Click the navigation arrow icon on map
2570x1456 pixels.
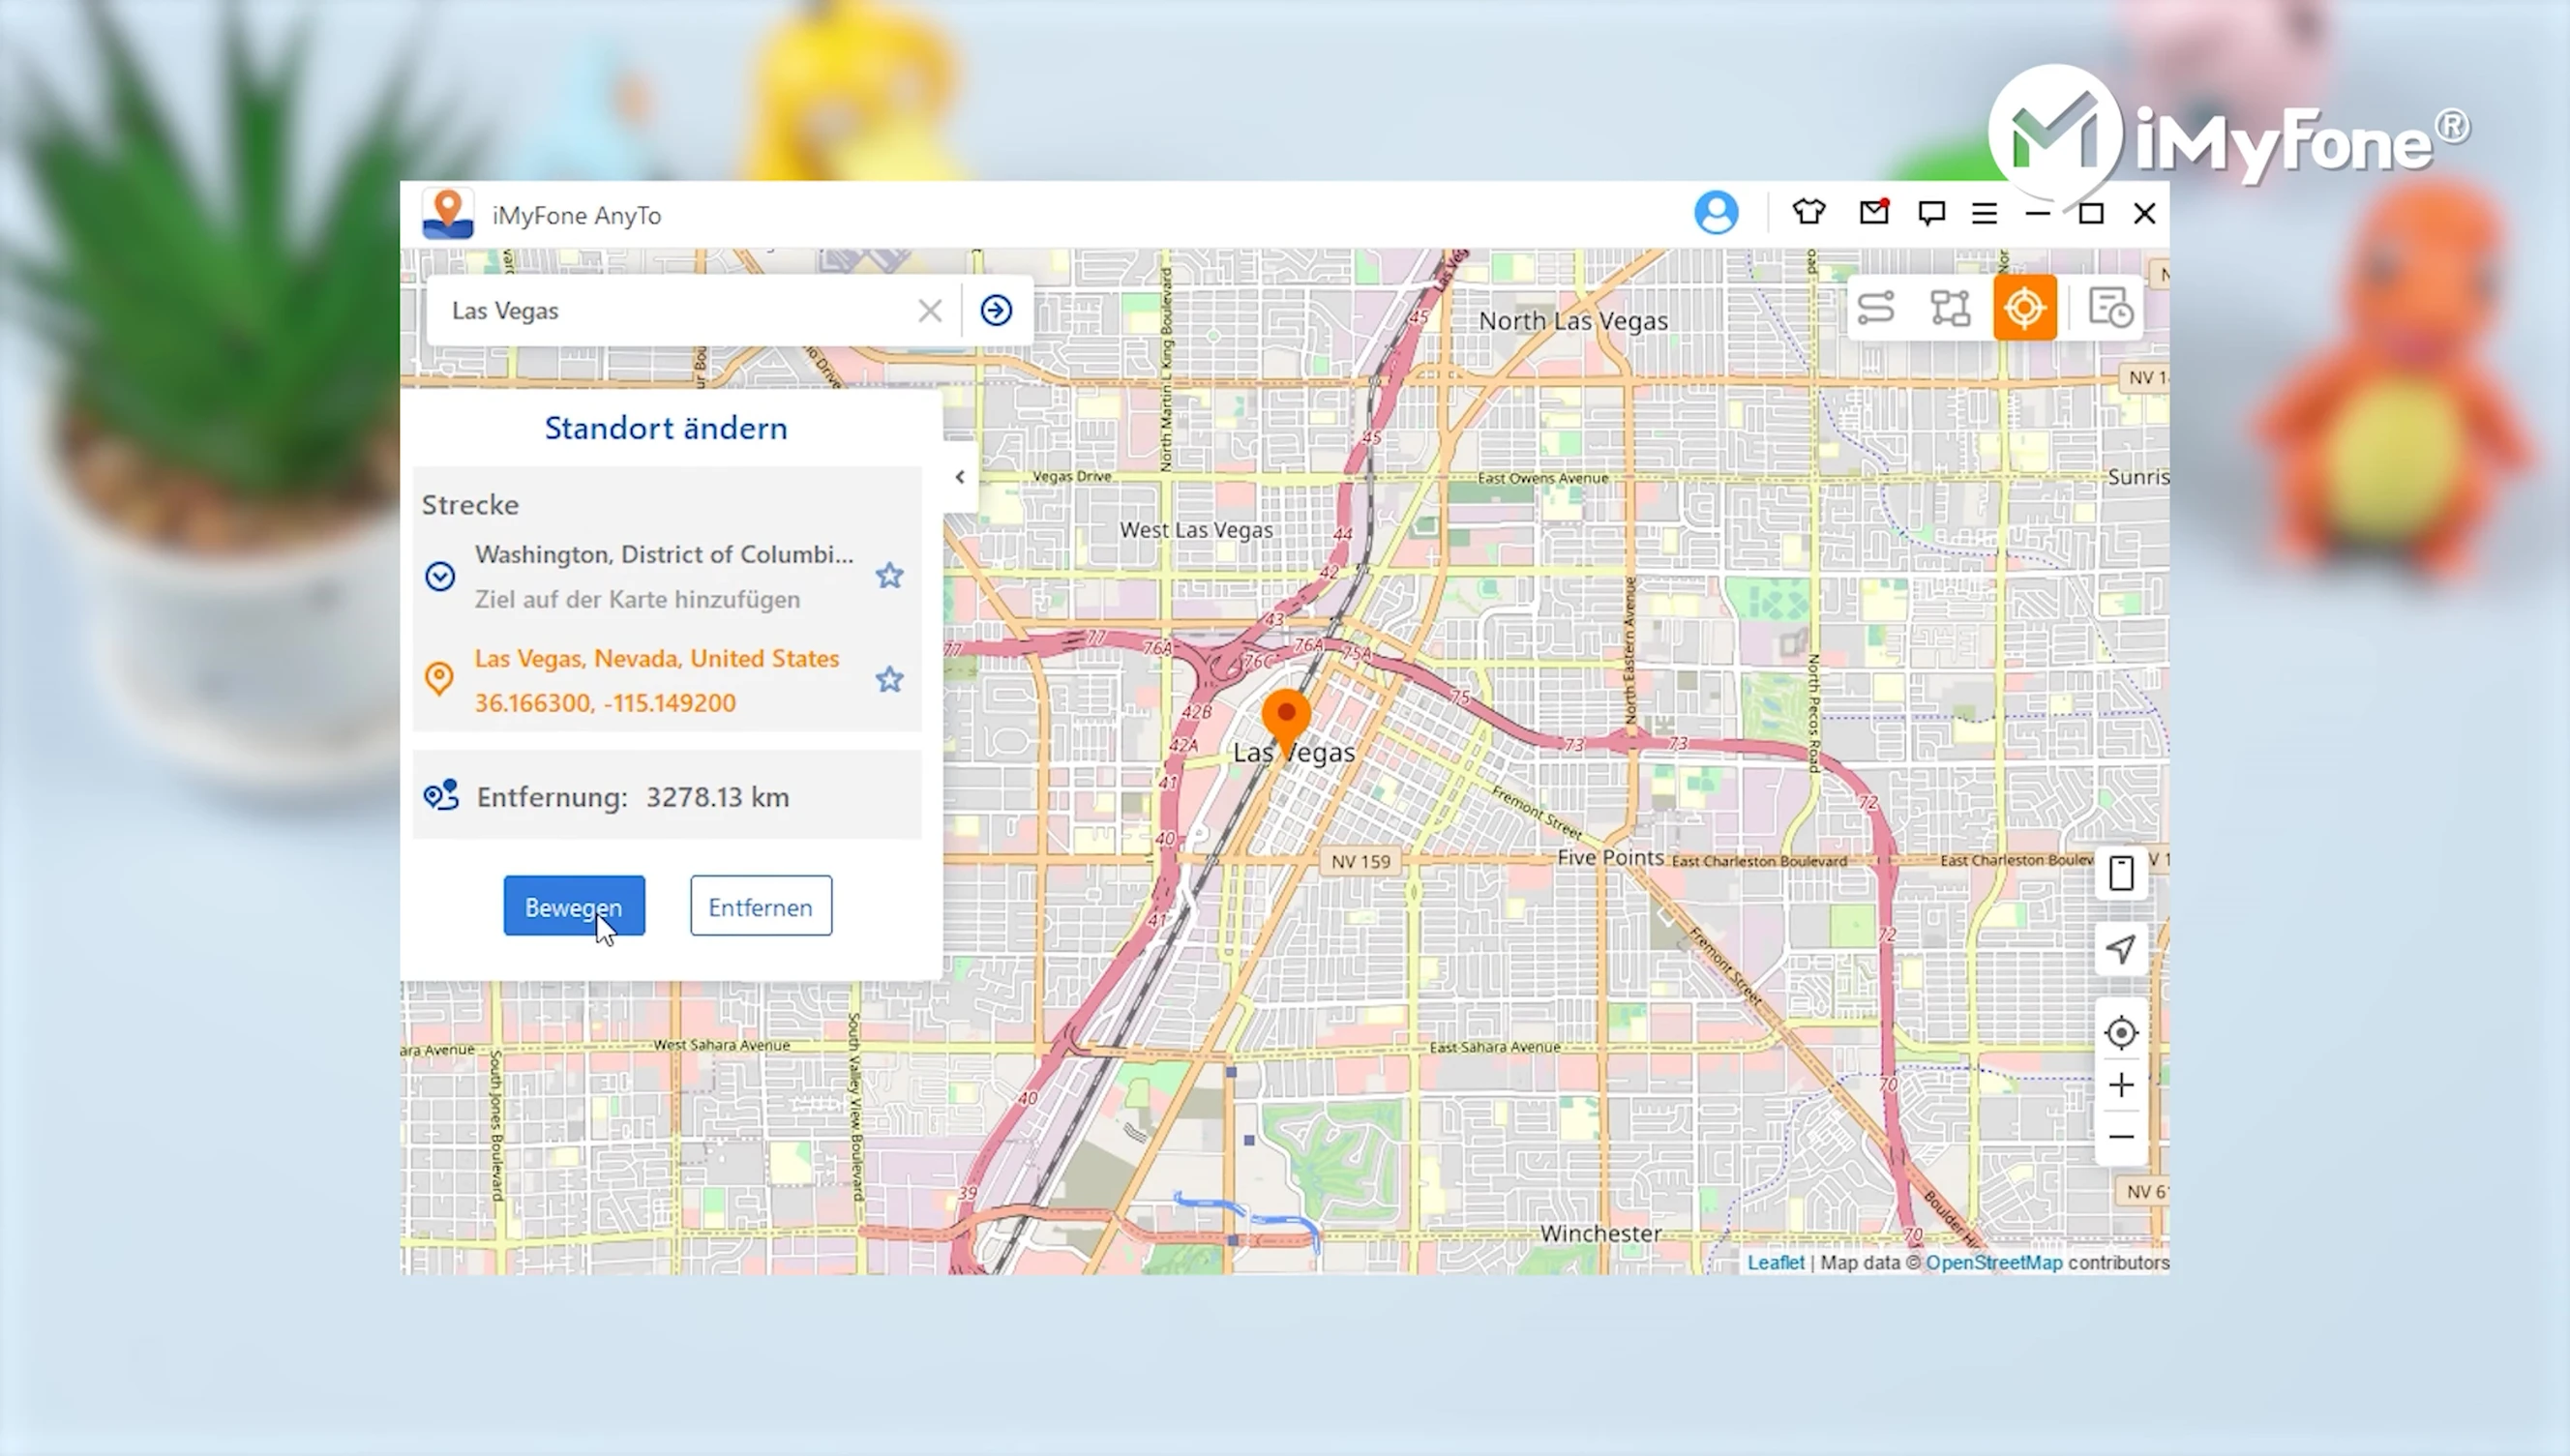coord(2121,948)
